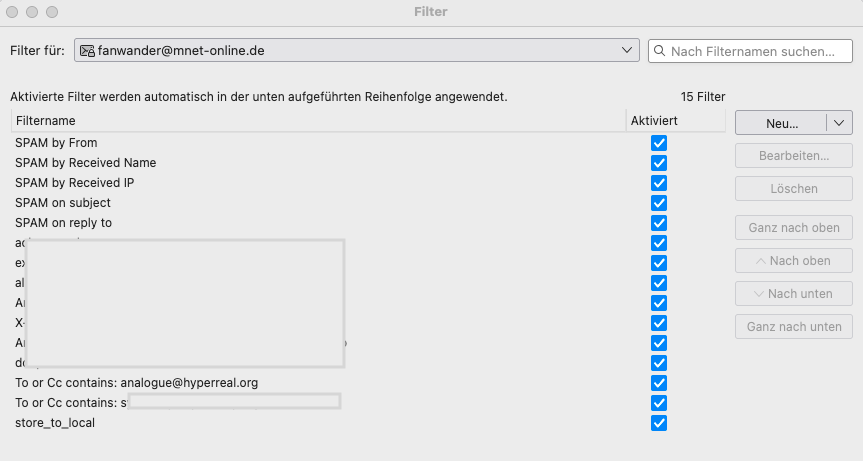The height and width of the screenshot is (461, 863).
Task: Click the Ganz nach oben button
Action: 794,227
